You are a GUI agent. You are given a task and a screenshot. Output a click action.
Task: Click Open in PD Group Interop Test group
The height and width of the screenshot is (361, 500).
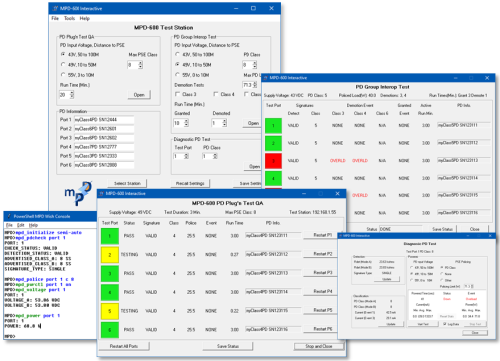pyautogui.click(x=253, y=123)
